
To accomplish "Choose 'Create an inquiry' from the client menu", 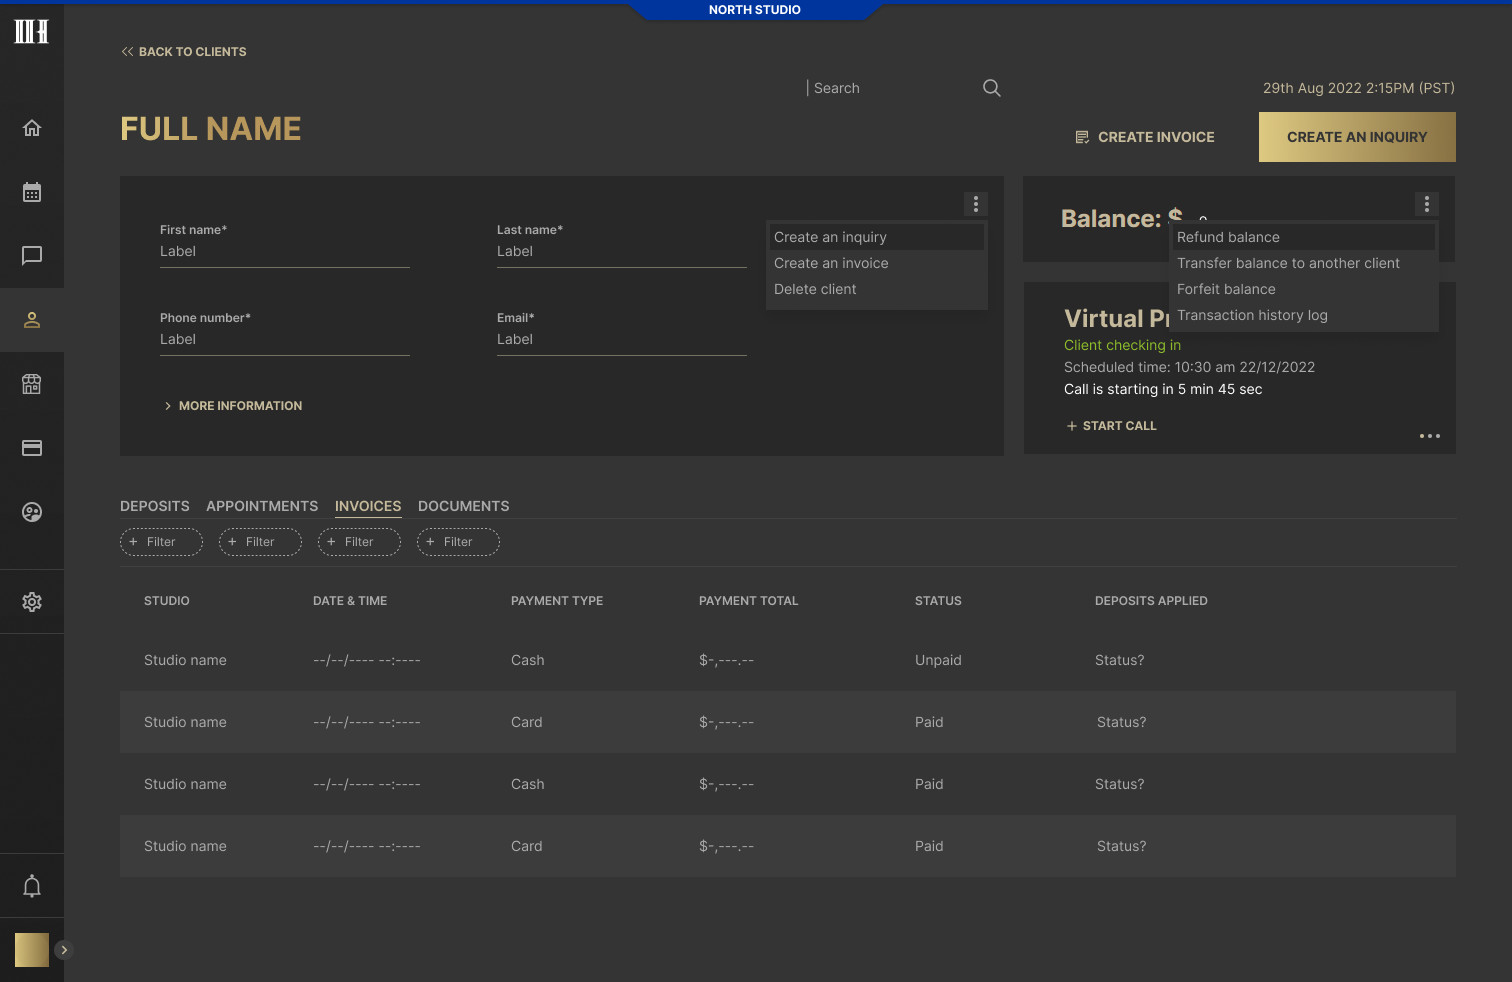I will pos(877,237).
